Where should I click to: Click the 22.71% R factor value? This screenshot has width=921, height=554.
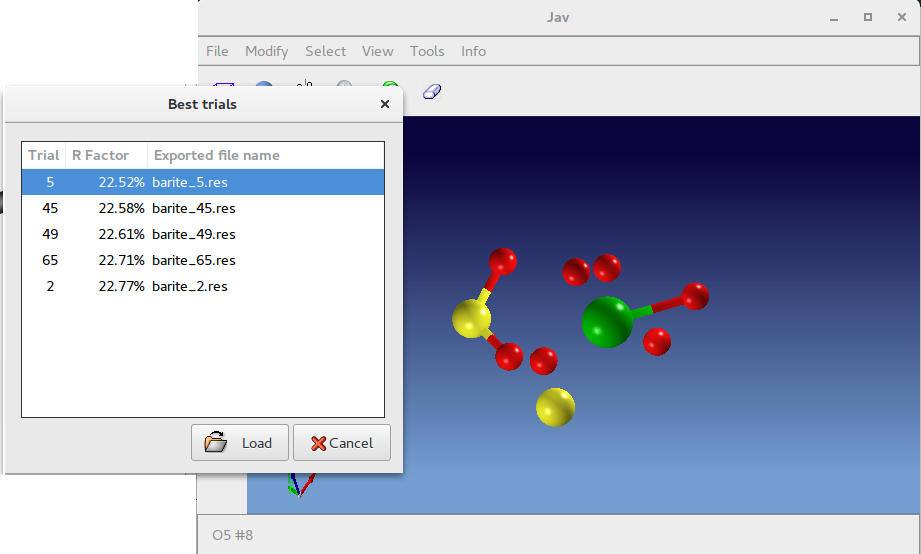(x=121, y=260)
